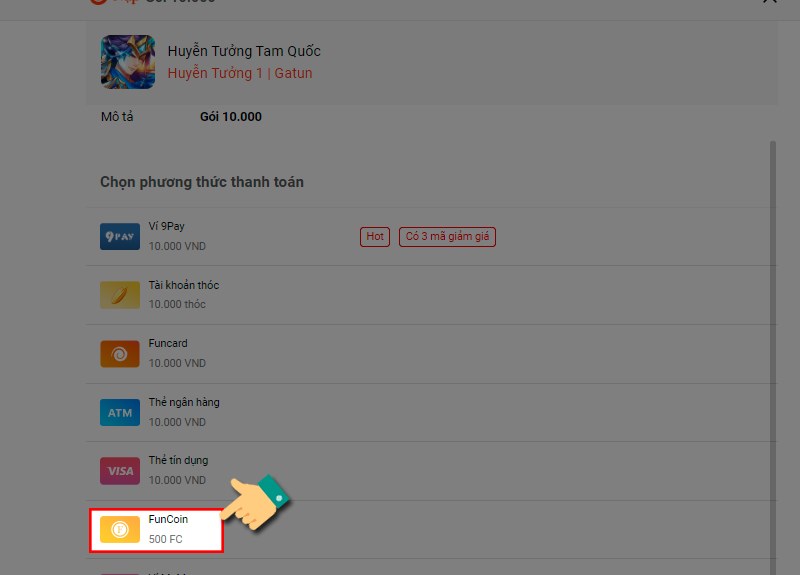Click the Huyễn Tưởng 1 | Gatun server link
The image size is (800, 575).
pyautogui.click(x=240, y=73)
